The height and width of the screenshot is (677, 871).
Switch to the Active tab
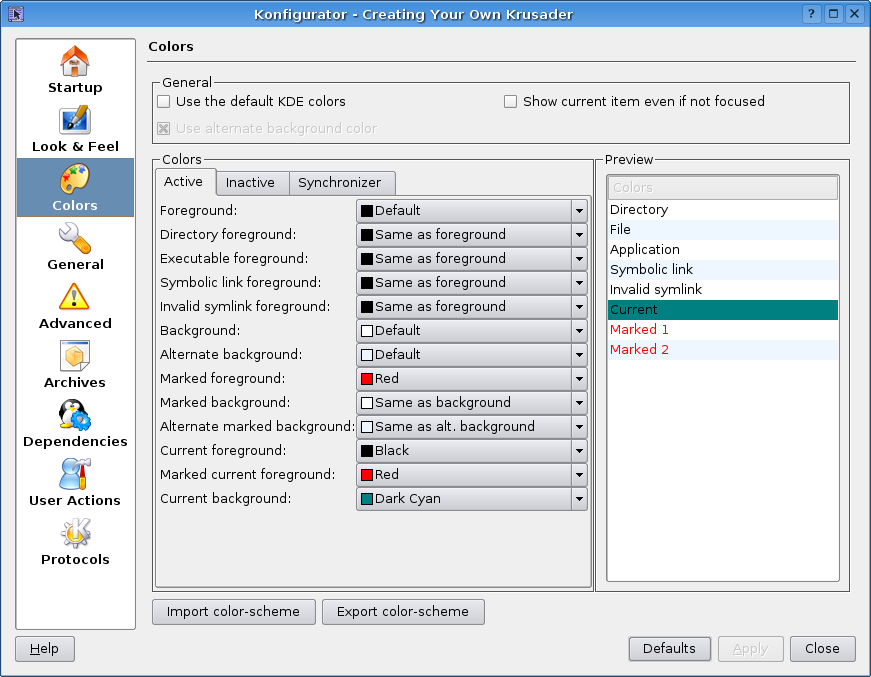pos(185,182)
